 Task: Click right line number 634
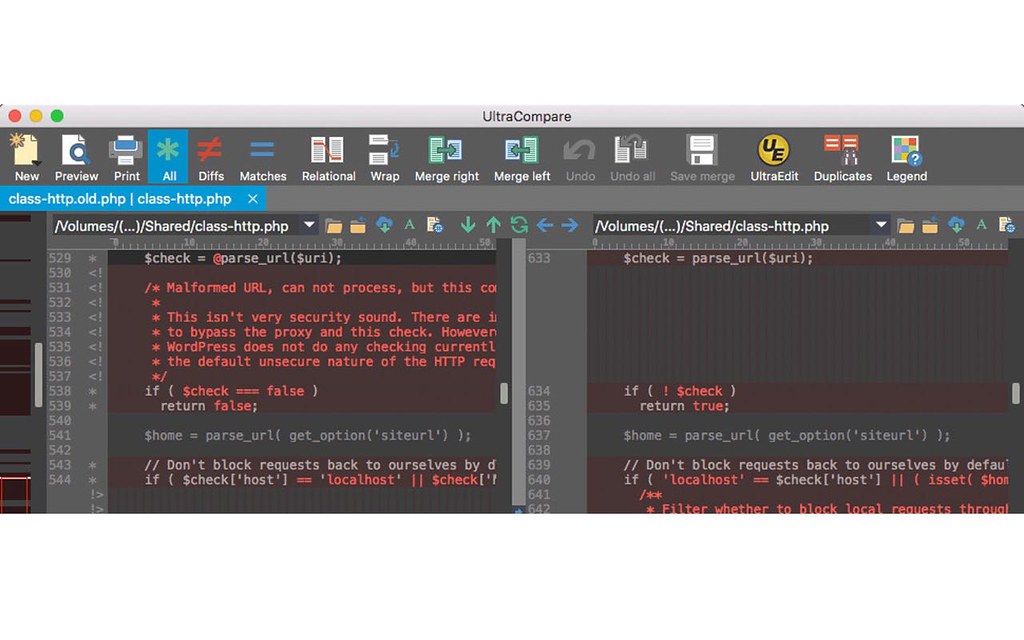pos(539,391)
